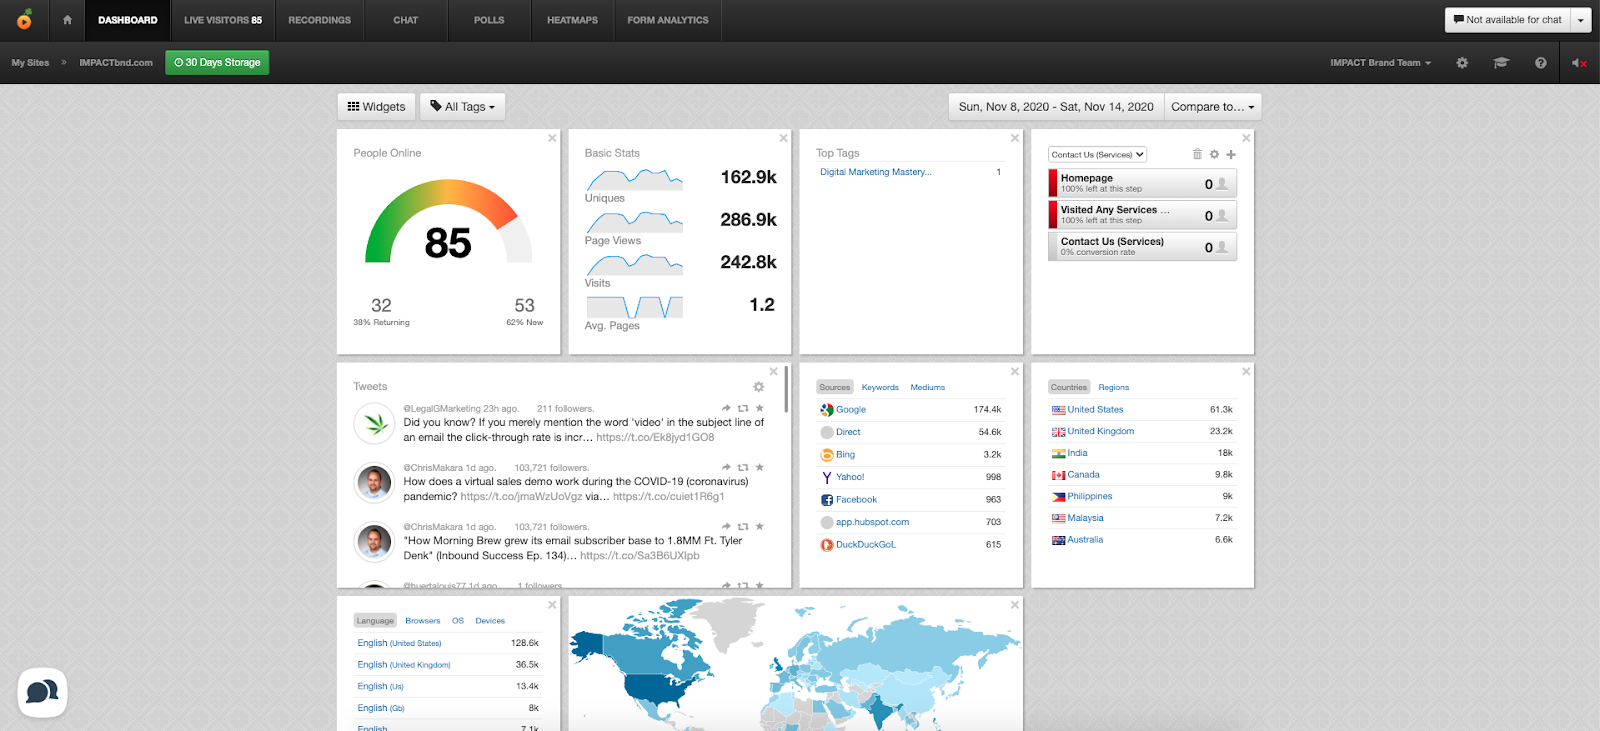This screenshot has height=731, width=1600.
Task: Close the People Online widget
Action: 552,138
